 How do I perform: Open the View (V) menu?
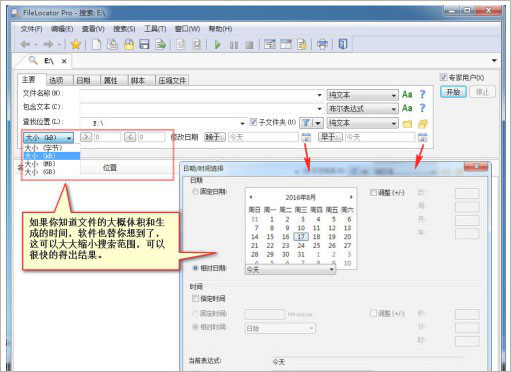click(93, 29)
